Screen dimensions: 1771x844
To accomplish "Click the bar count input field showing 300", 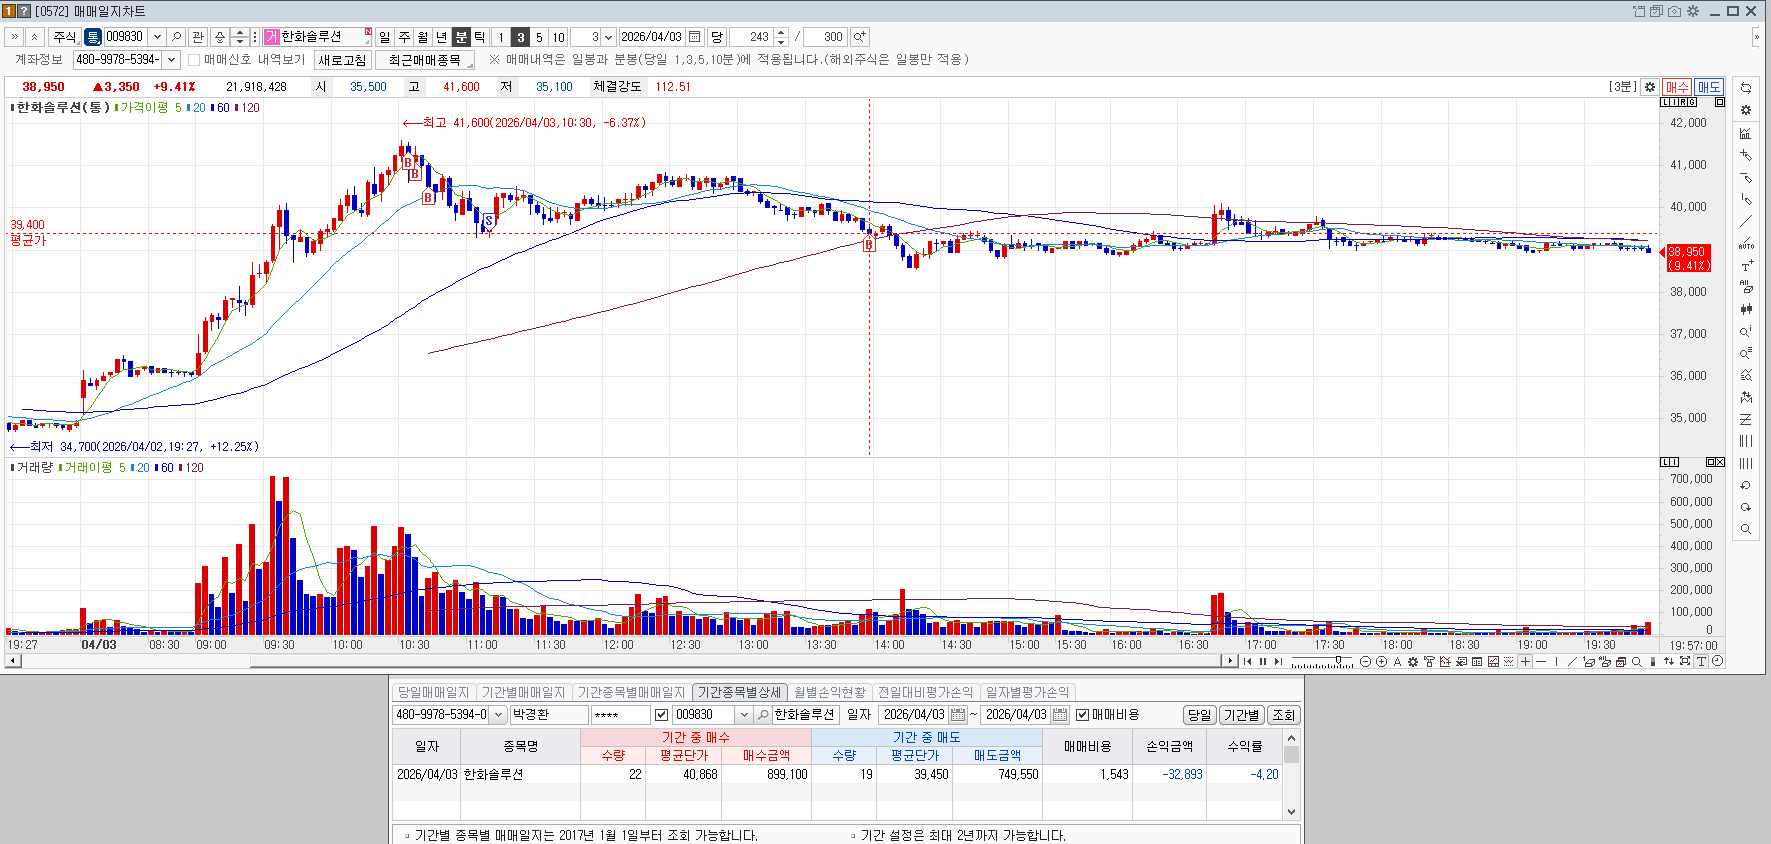I will pyautogui.click(x=826, y=37).
